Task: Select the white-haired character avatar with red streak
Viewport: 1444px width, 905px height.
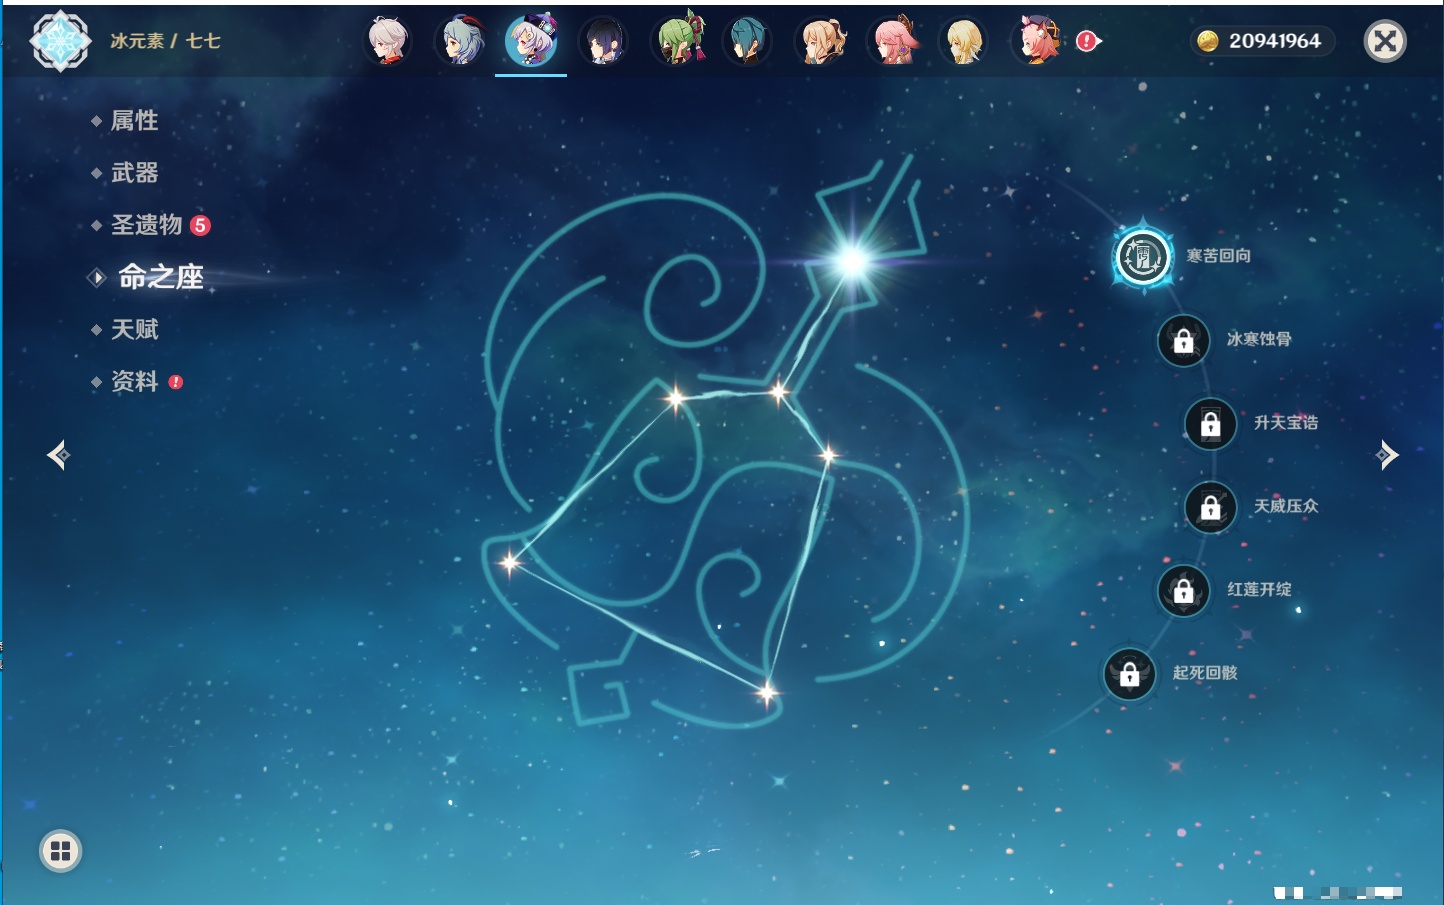Action: (x=387, y=41)
